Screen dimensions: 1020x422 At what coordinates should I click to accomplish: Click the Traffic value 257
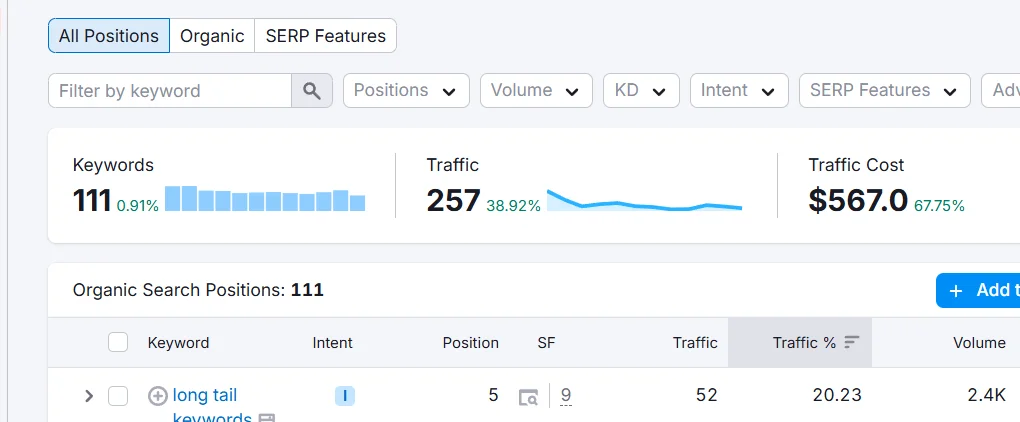[453, 200]
